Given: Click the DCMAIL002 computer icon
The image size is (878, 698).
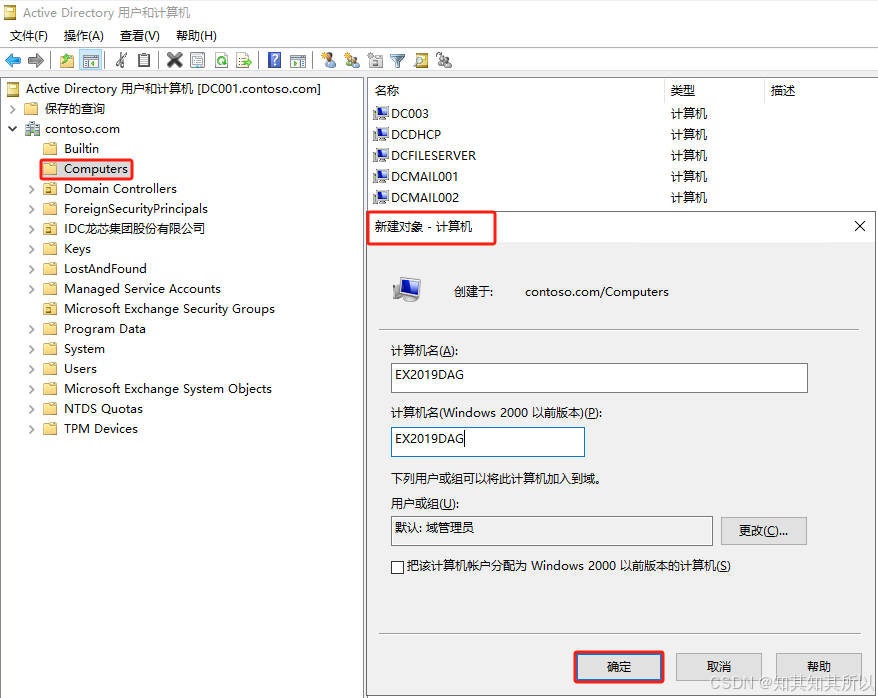Looking at the screenshot, I should coord(381,198).
